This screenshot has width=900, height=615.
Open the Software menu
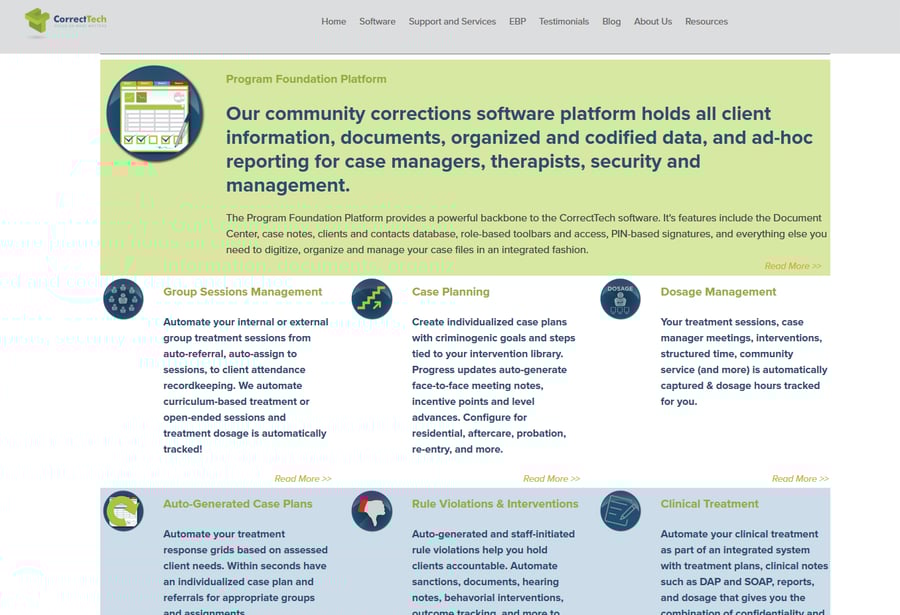377,21
